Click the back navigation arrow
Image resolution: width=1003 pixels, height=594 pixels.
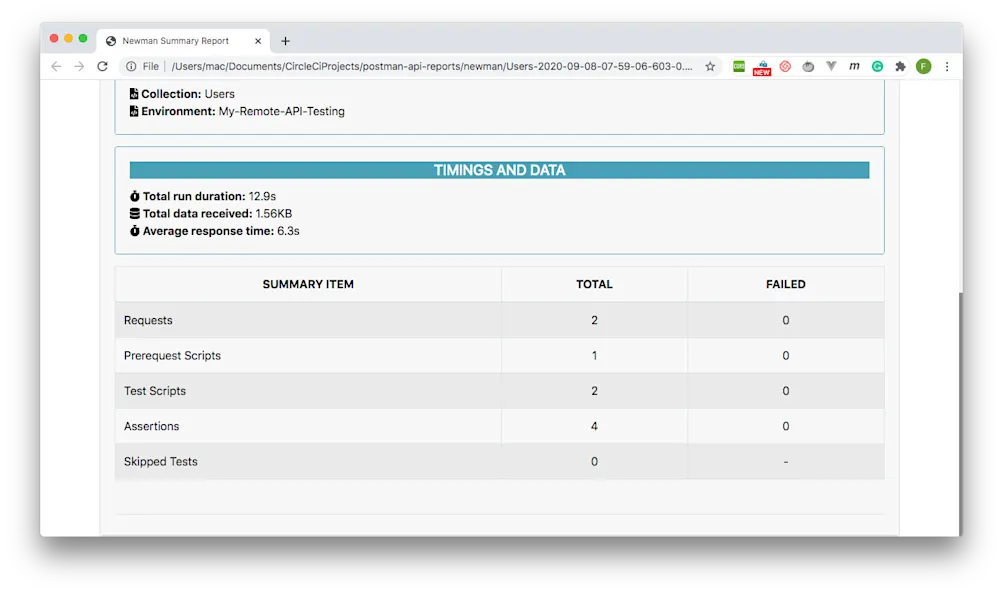56,66
